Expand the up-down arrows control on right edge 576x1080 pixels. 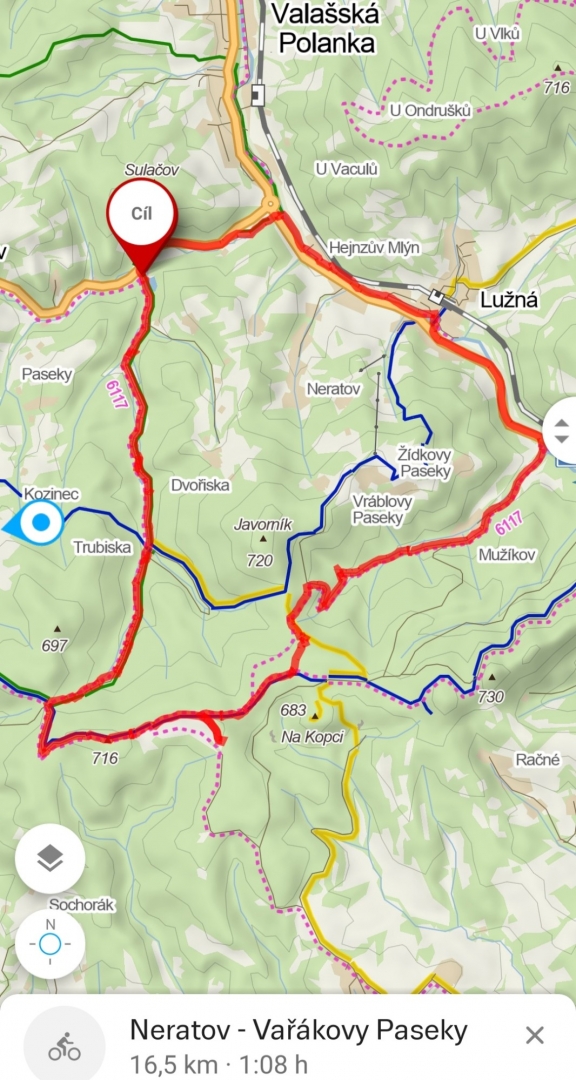point(561,430)
